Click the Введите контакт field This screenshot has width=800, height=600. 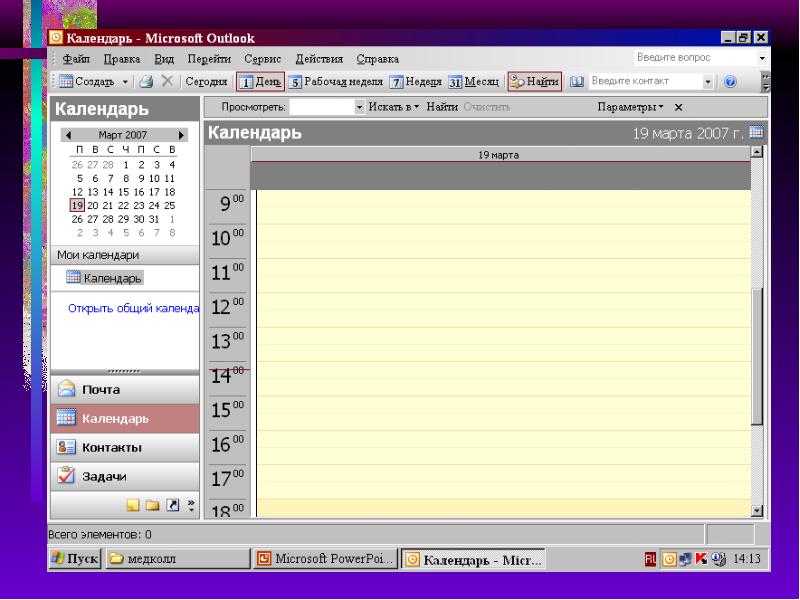coord(645,81)
